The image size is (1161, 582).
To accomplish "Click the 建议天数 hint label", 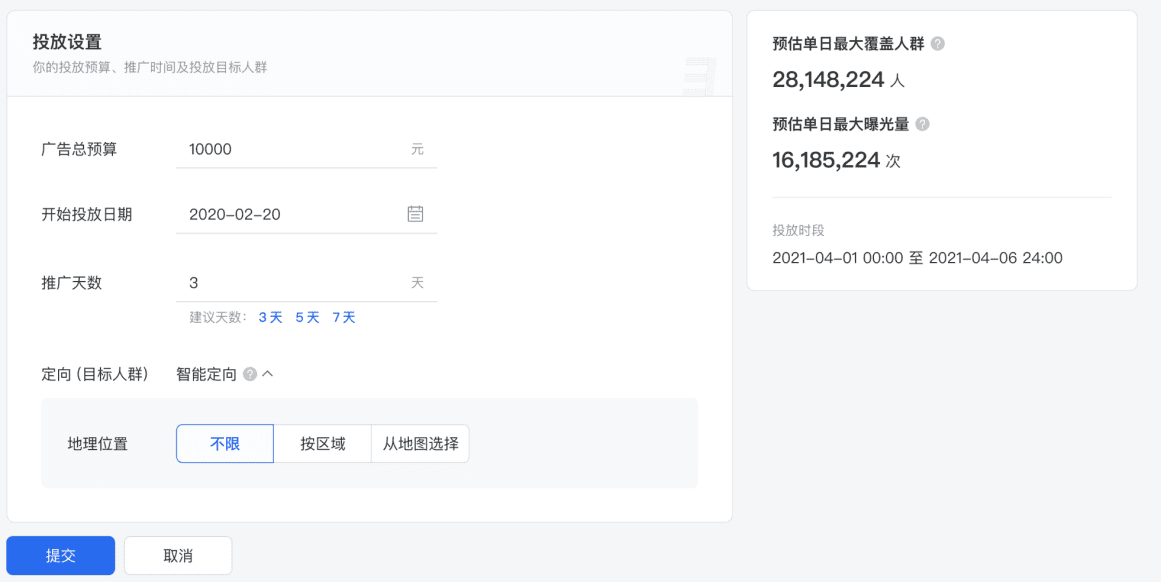I will [218, 318].
